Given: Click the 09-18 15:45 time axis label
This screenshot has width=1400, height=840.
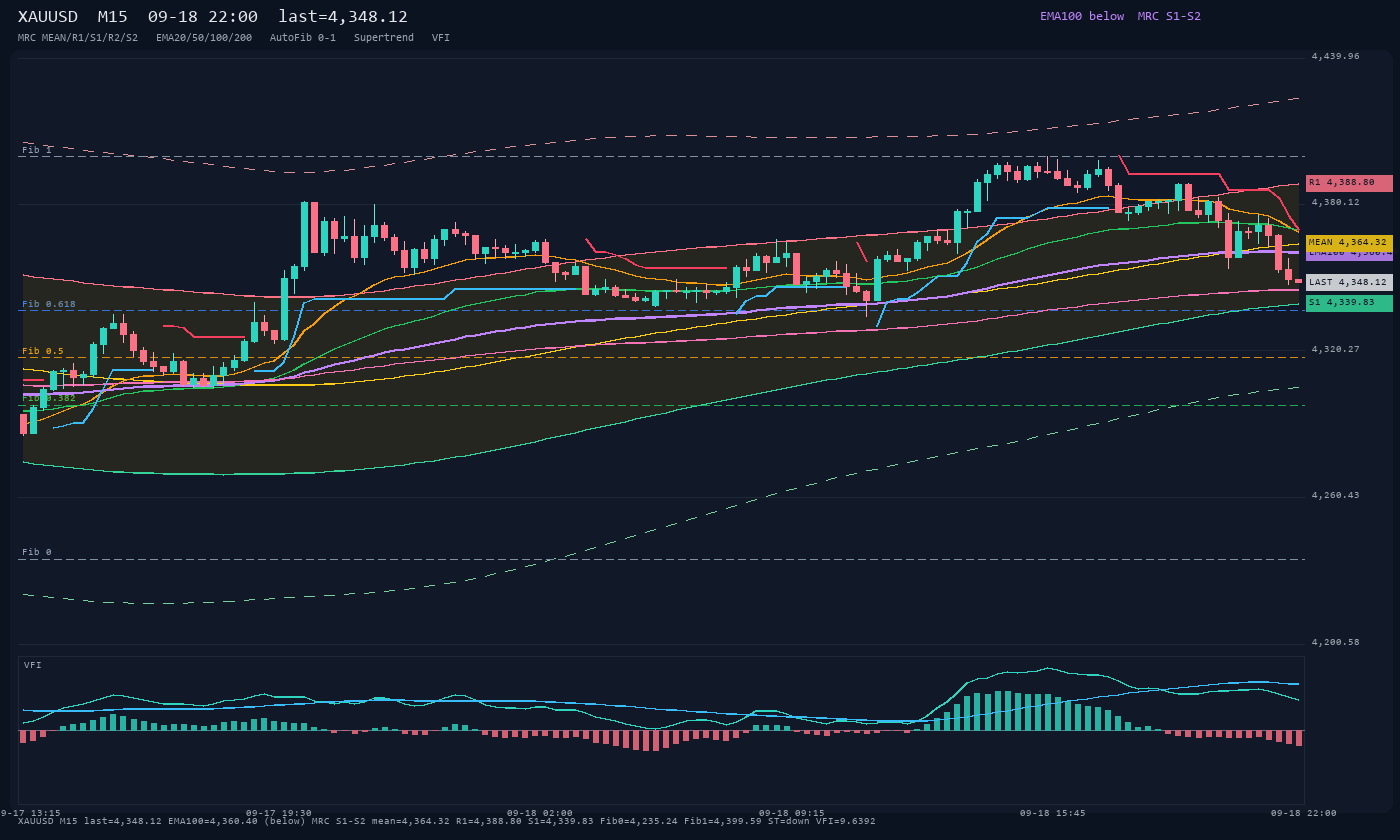Looking at the screenshot, I should [x=1053, y=813].
